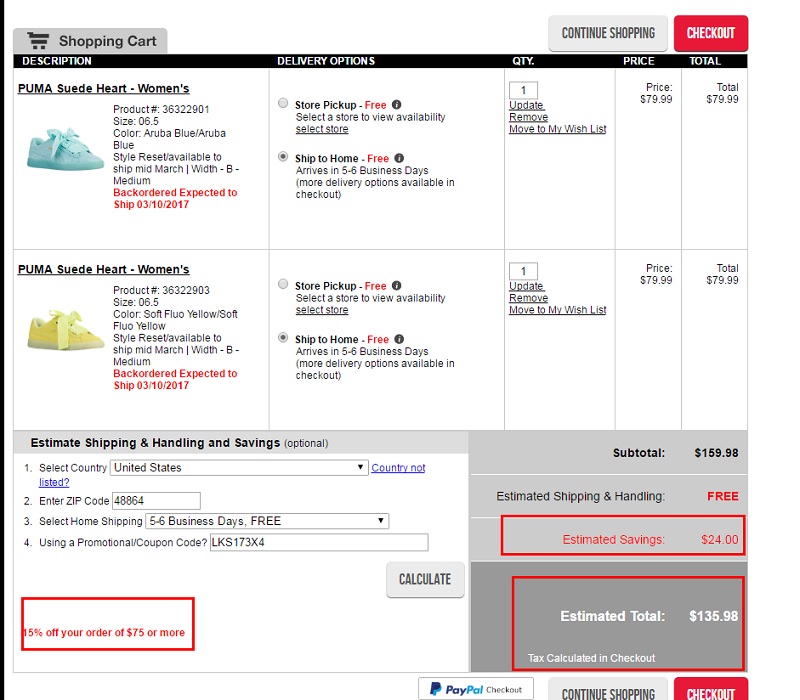Click quantity field for Yellow shoe

523,271
